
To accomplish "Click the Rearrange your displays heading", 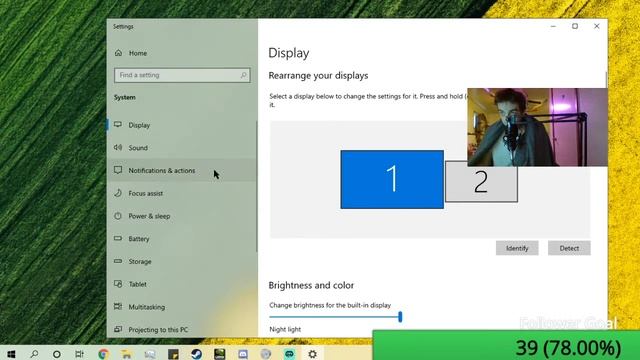I will [318, 76].
